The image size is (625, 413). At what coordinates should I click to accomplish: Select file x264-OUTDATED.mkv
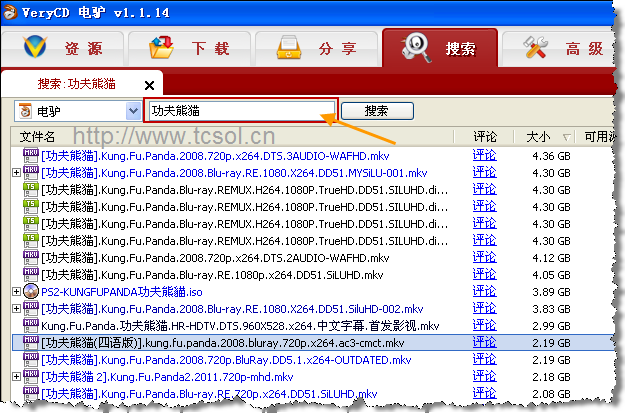(x=226, y=360)
